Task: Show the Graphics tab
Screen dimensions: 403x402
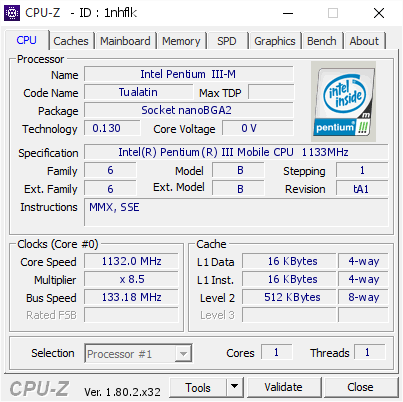Action: tap(275, 41)
